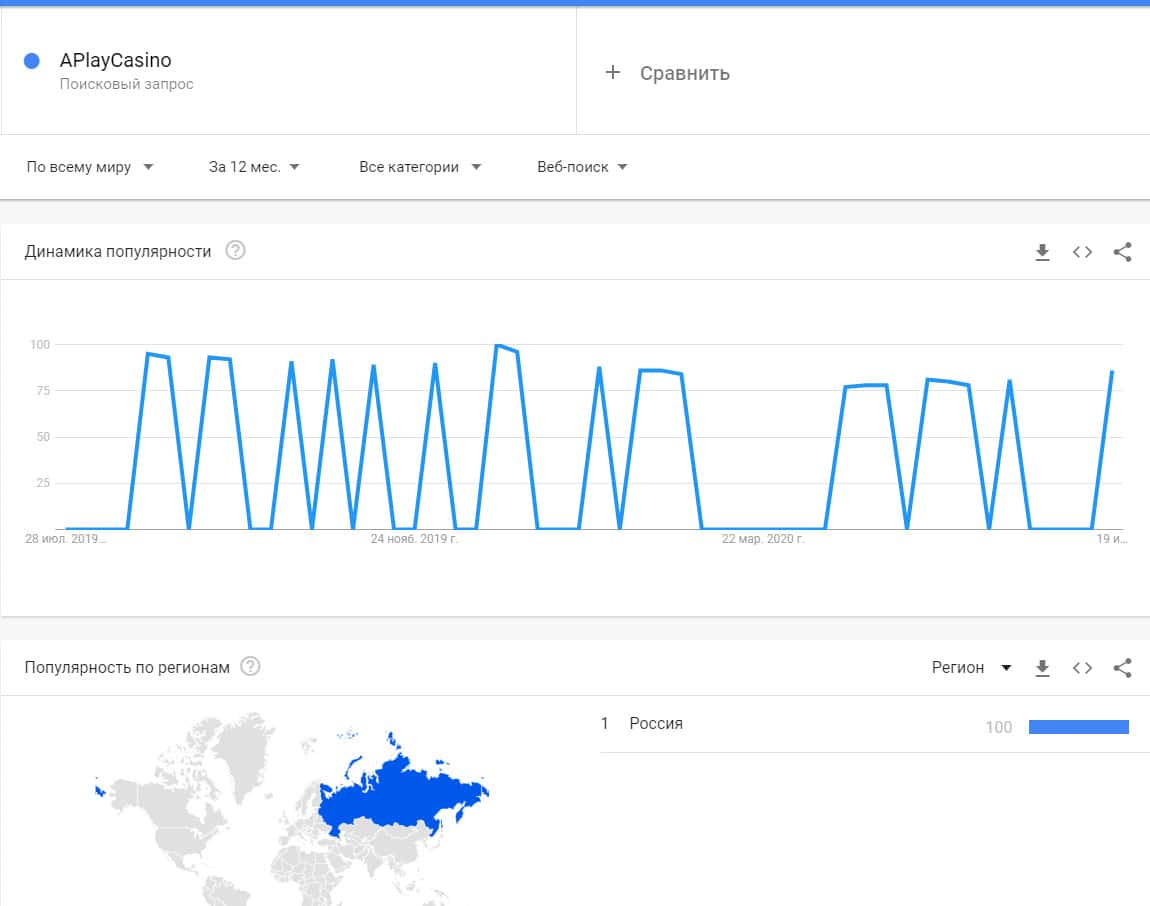This screenshot has height=906, width=1150.
Task: Open the По всему миру location dropdown
Action: [x=90, y=167]
